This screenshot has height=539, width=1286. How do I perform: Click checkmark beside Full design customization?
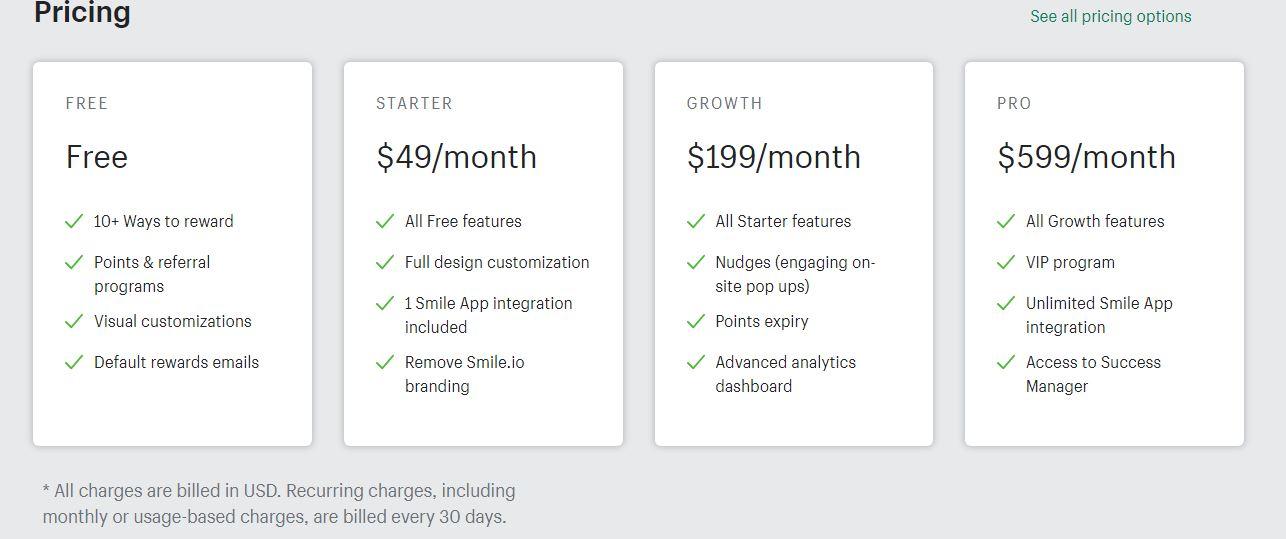385,262
